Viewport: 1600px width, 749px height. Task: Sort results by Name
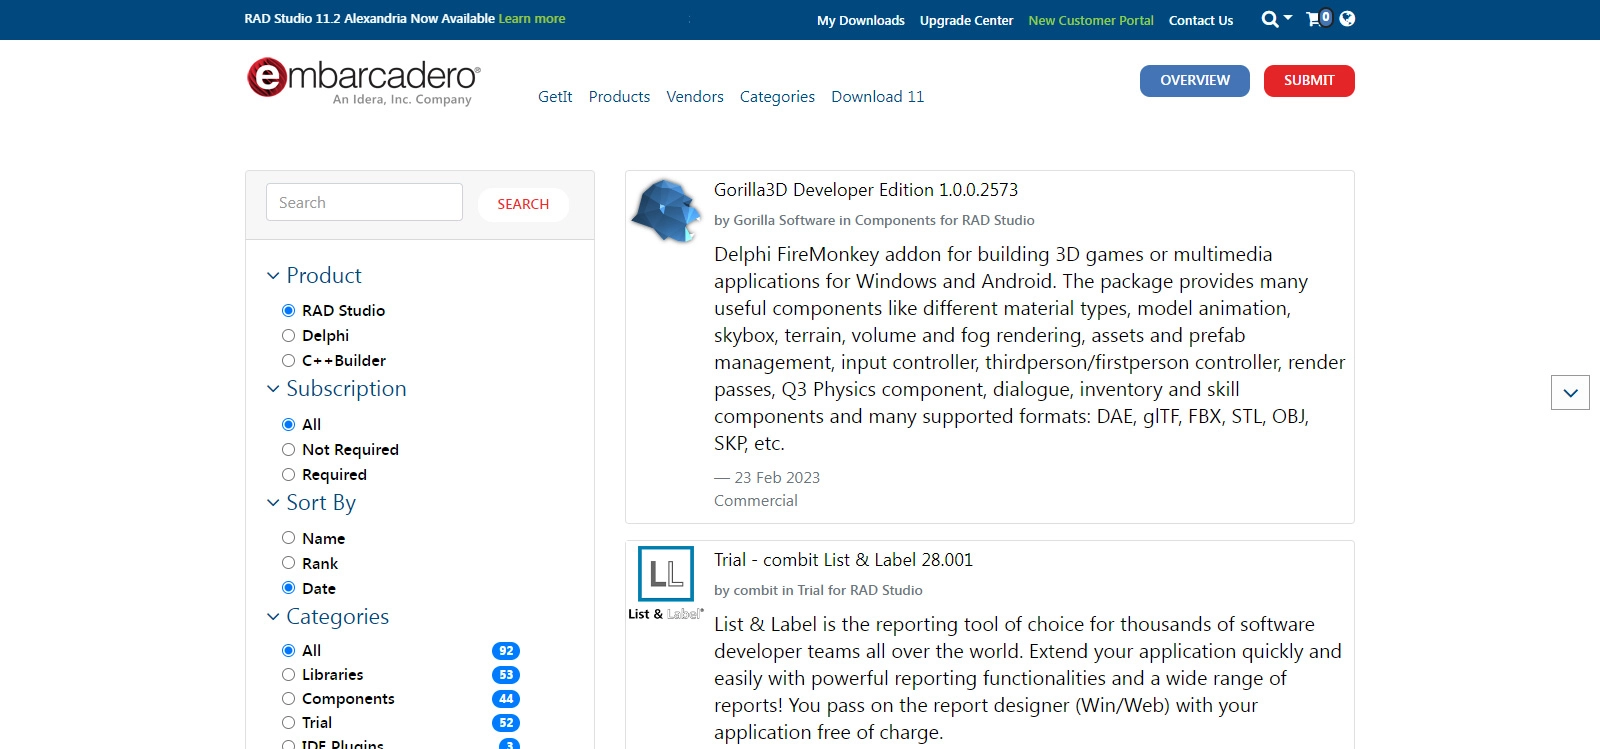pos(289,538)
